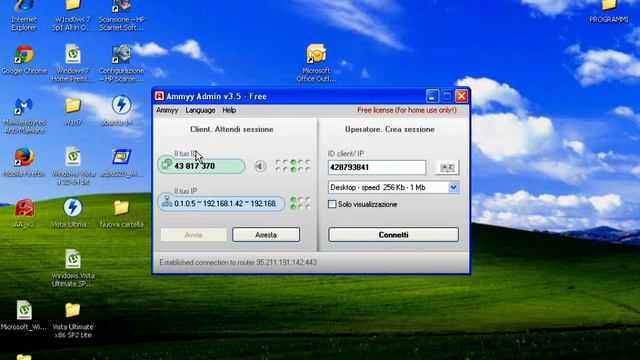
Task: Expand Desktop speed 256 Kb - 1 Mb dropdown
Action: pos(453,187)
